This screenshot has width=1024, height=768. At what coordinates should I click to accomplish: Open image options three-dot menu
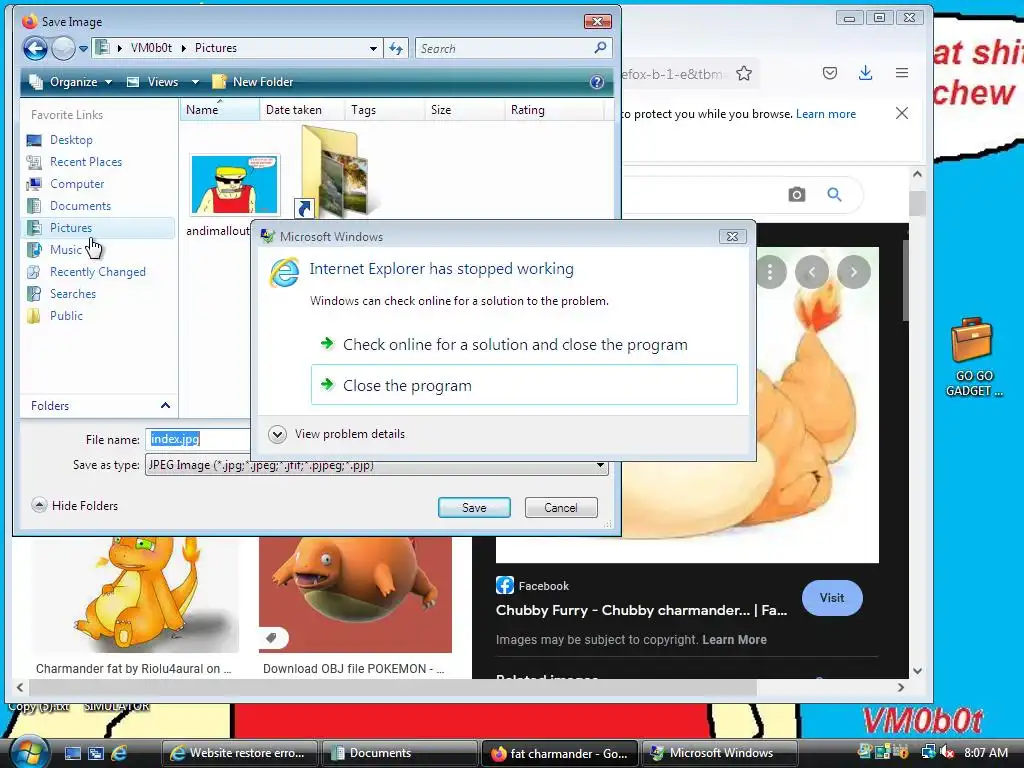(x=771, y=272)
